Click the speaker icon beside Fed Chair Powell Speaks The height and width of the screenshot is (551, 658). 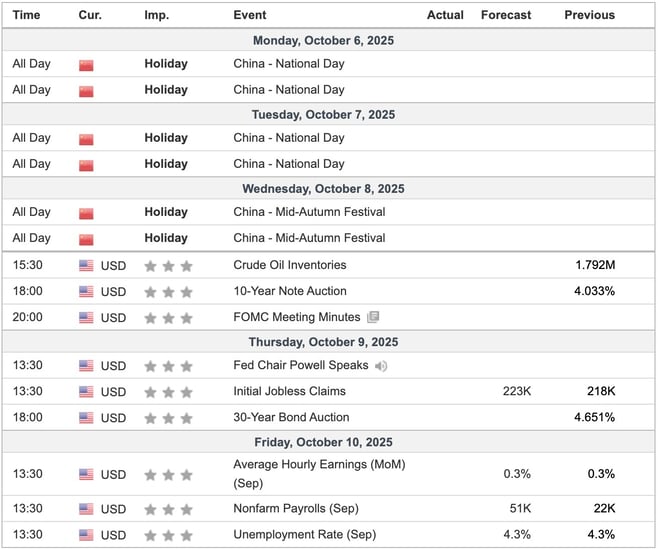381,366
